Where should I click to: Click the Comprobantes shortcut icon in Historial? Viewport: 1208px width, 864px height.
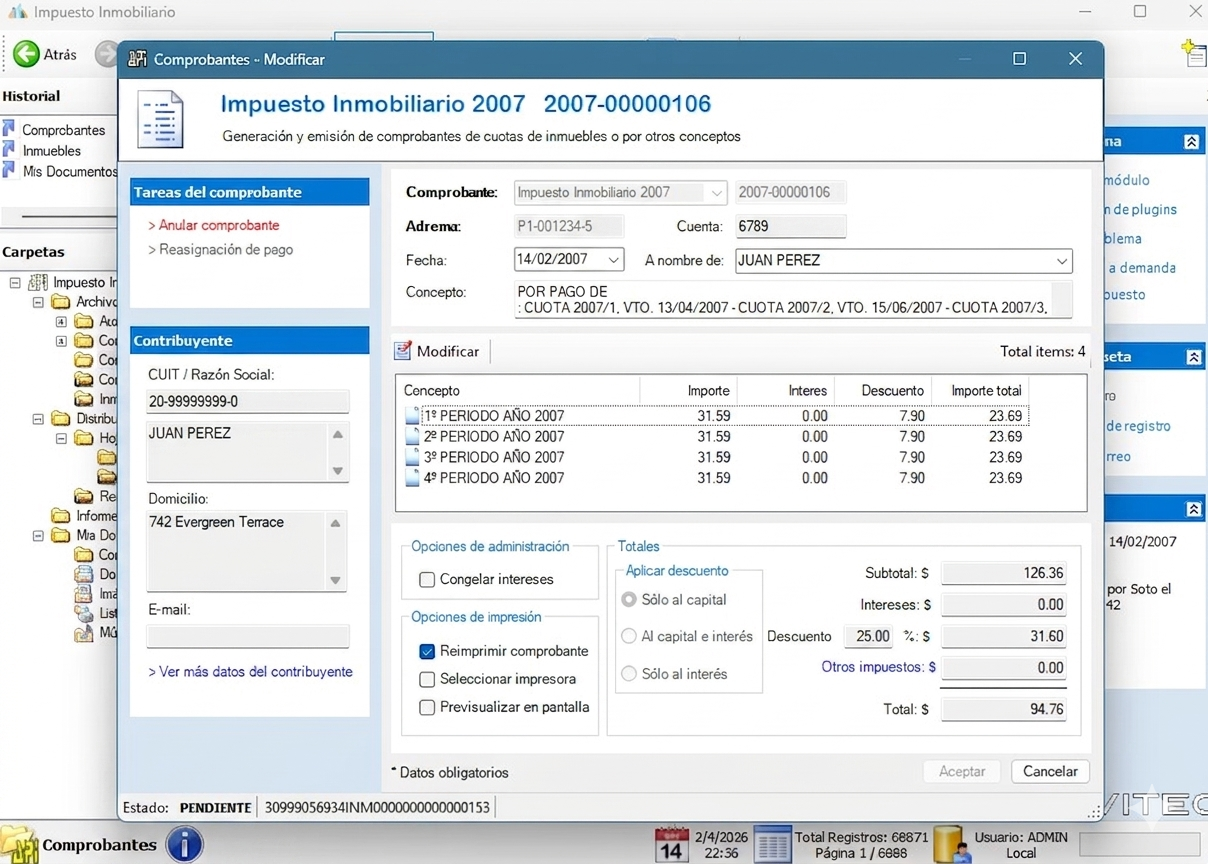pyautogui.click(x=9, y=129)
